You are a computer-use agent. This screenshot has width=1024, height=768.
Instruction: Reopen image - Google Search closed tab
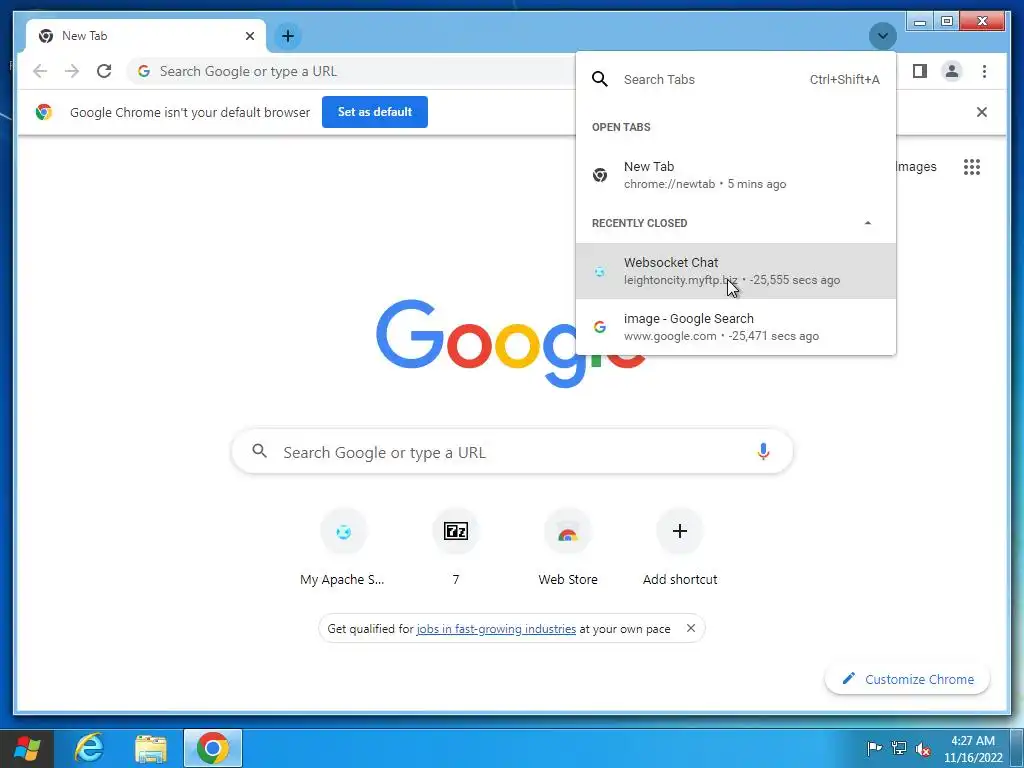click(x=735, y=327)
